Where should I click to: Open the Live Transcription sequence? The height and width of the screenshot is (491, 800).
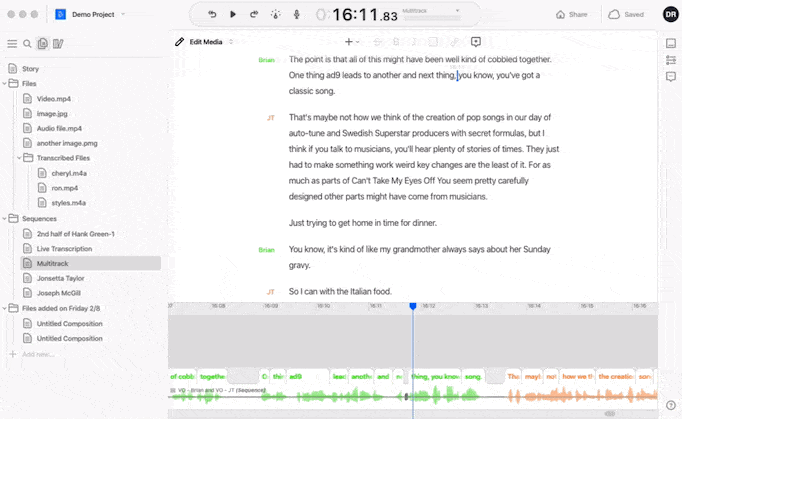(64, 249)
